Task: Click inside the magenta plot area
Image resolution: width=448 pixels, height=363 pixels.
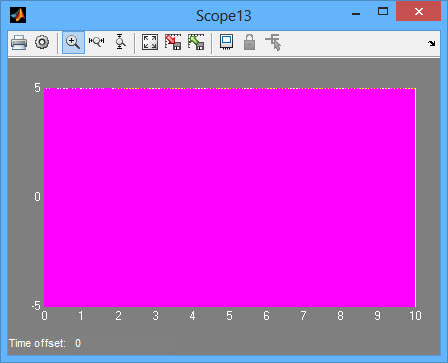Action: coord(230,198)
